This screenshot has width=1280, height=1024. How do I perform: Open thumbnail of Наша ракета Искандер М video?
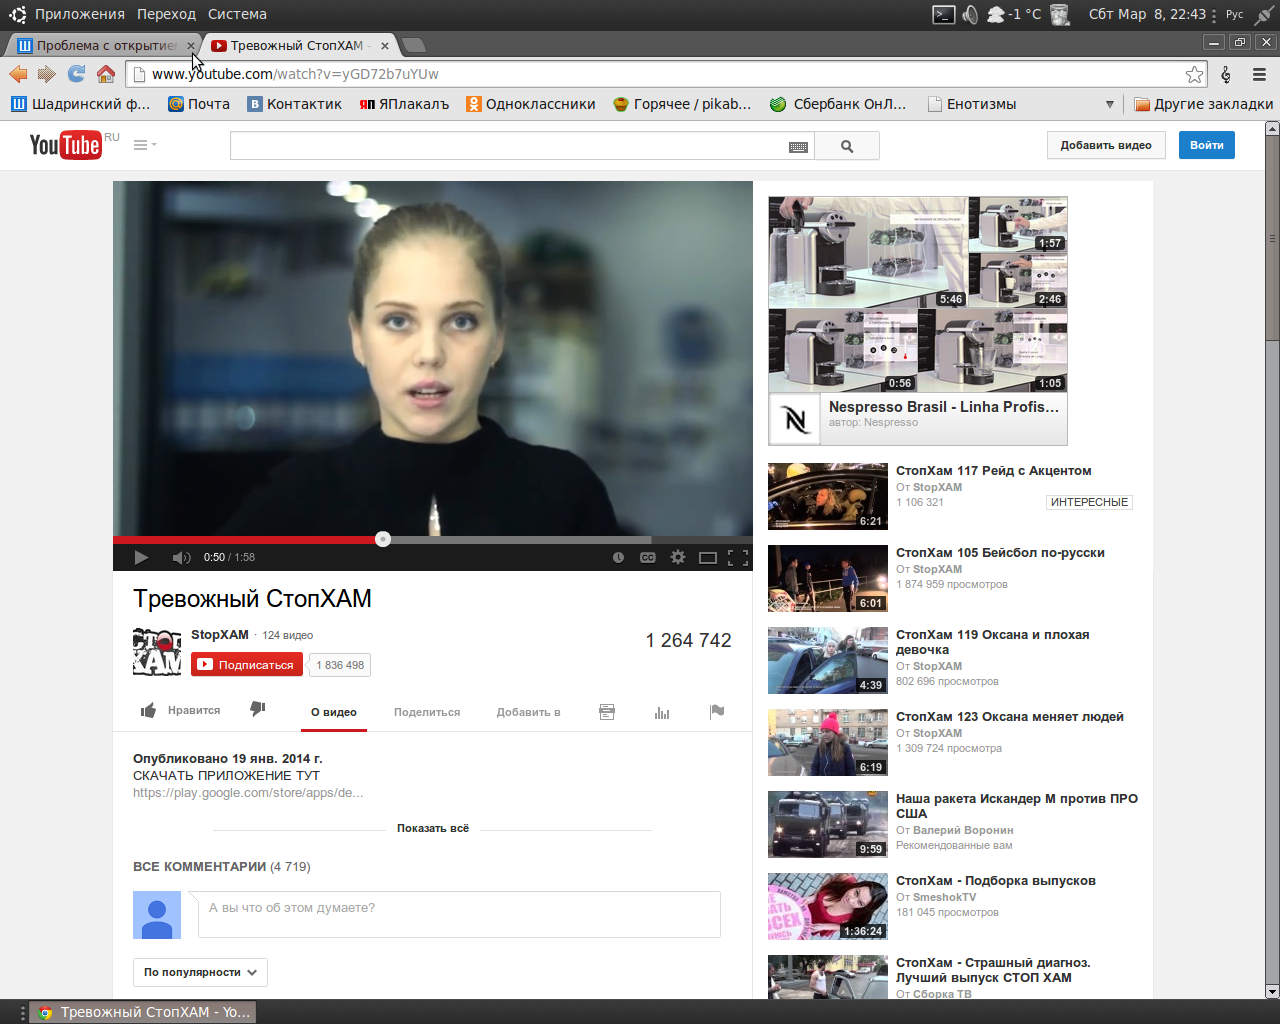coord(828,824)
